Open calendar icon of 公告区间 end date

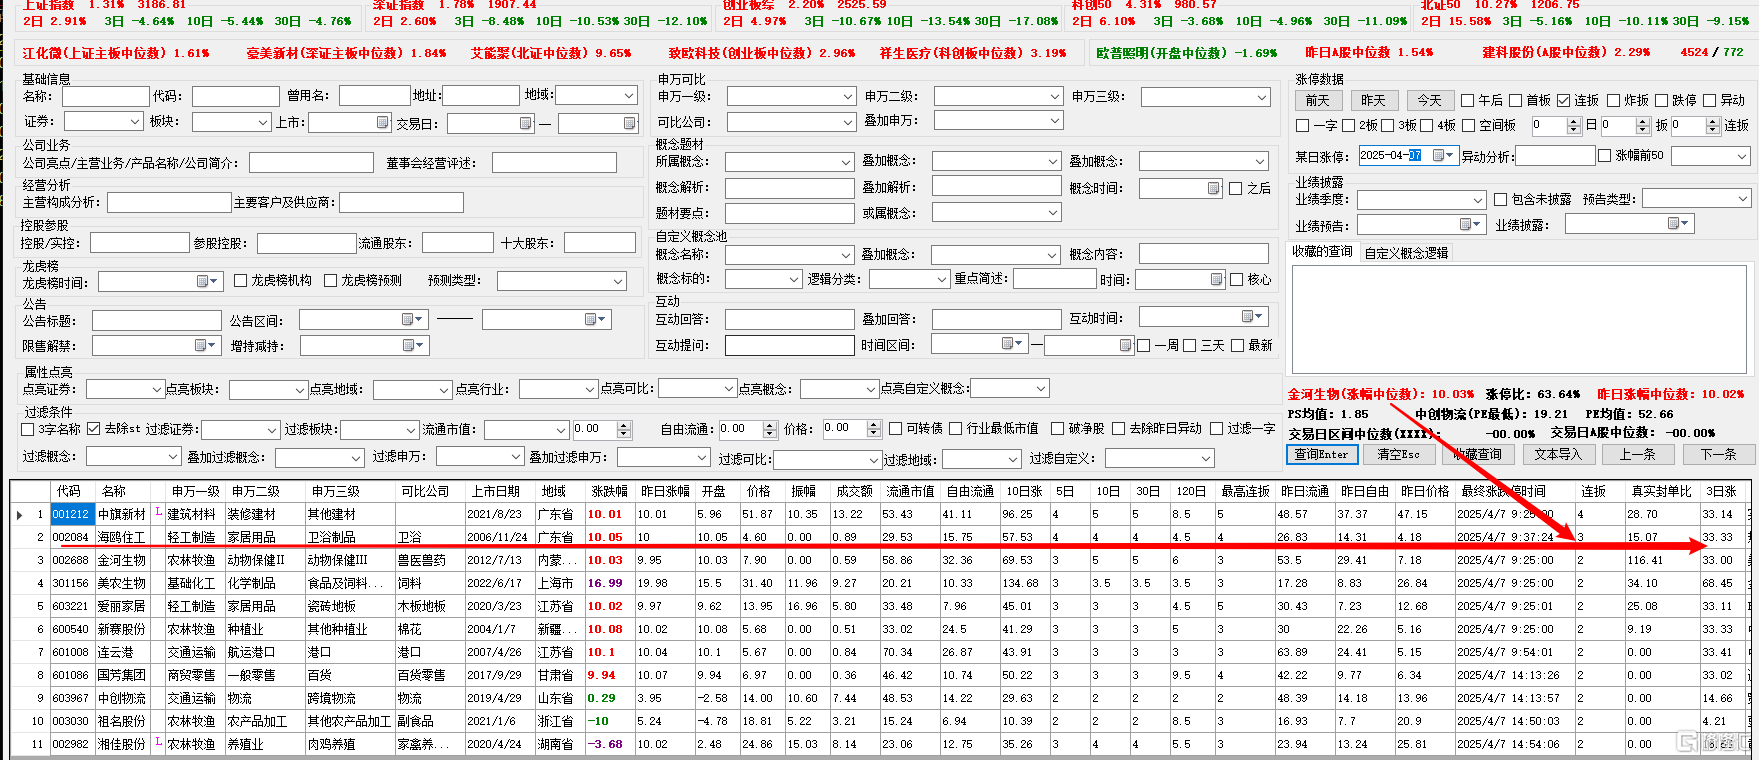(x=591, y=319)
